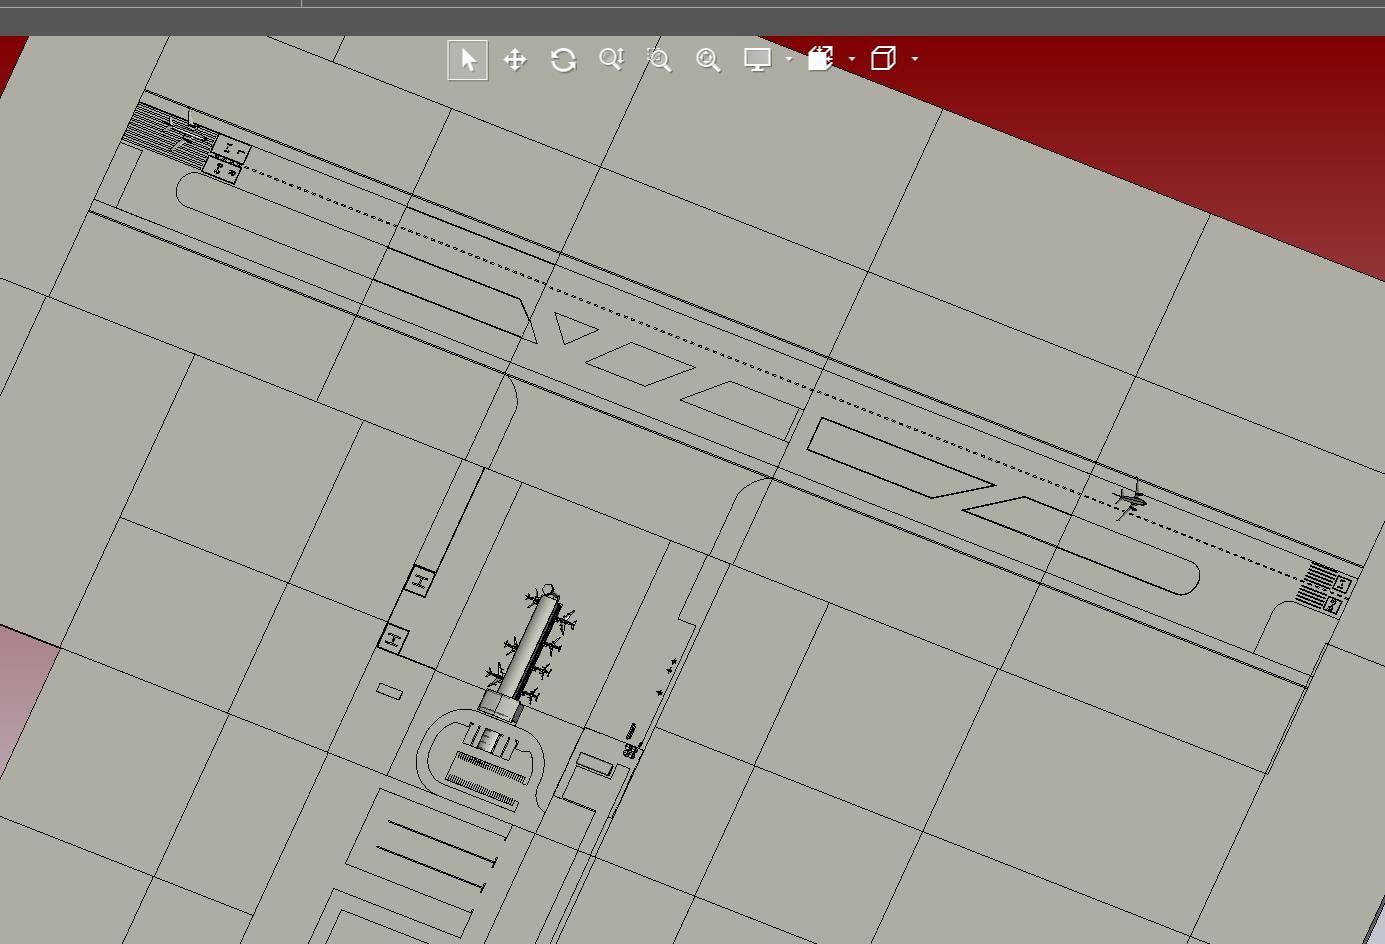Image resolution: width=1385 pixels, height=944 pixels.
Task: Select the upper helipad H marker
Action: click(x=421, y=581)
